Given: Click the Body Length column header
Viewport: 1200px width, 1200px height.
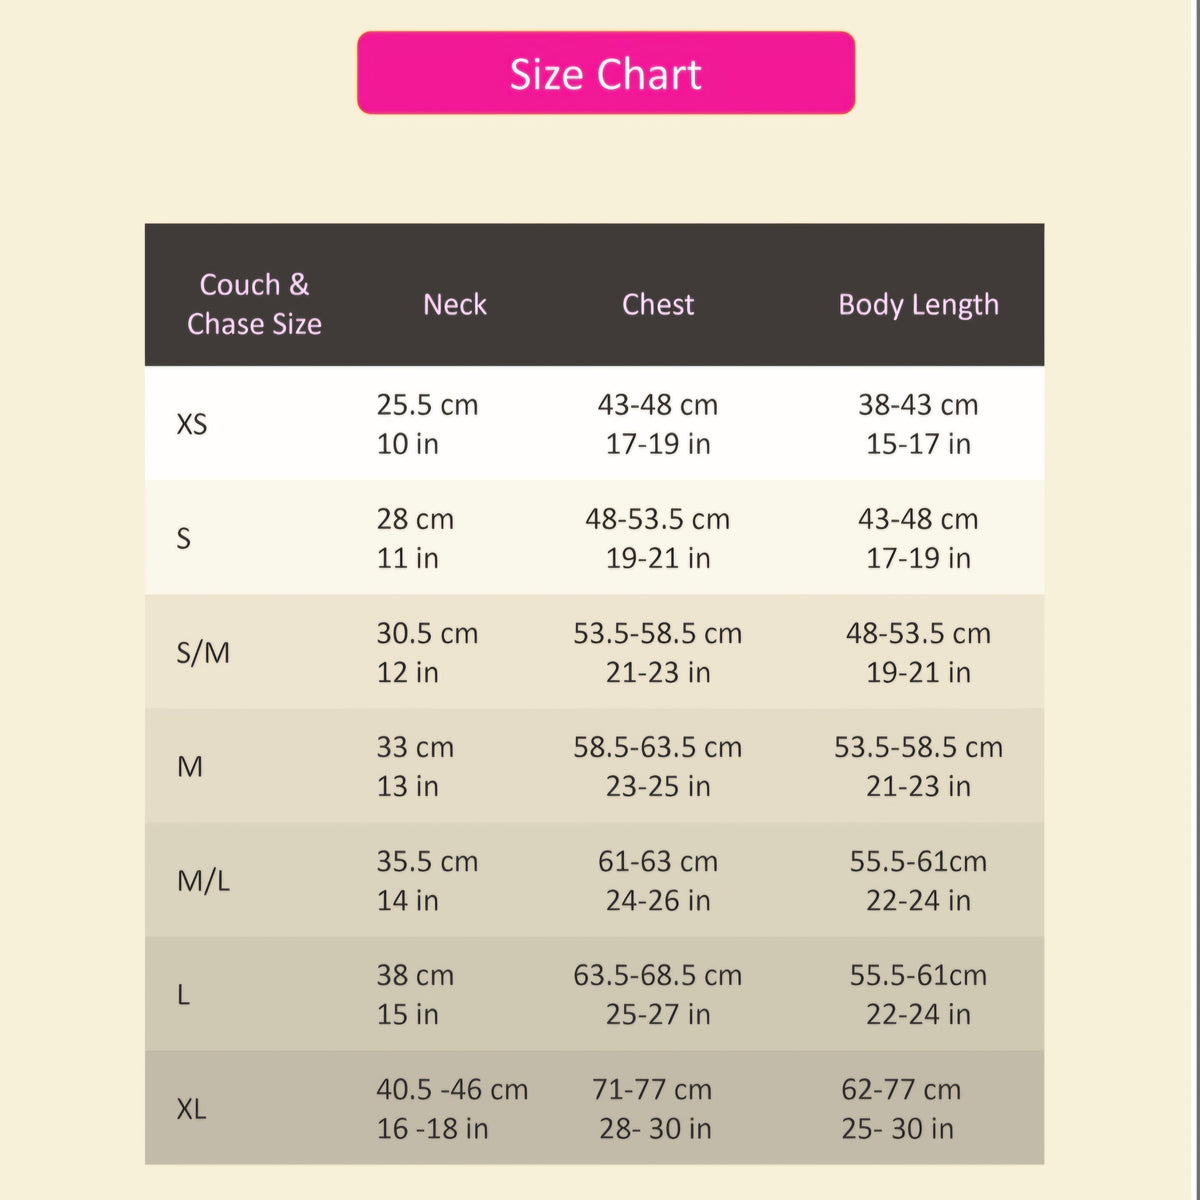Looking at the screenshot, I should pos(919,305).
